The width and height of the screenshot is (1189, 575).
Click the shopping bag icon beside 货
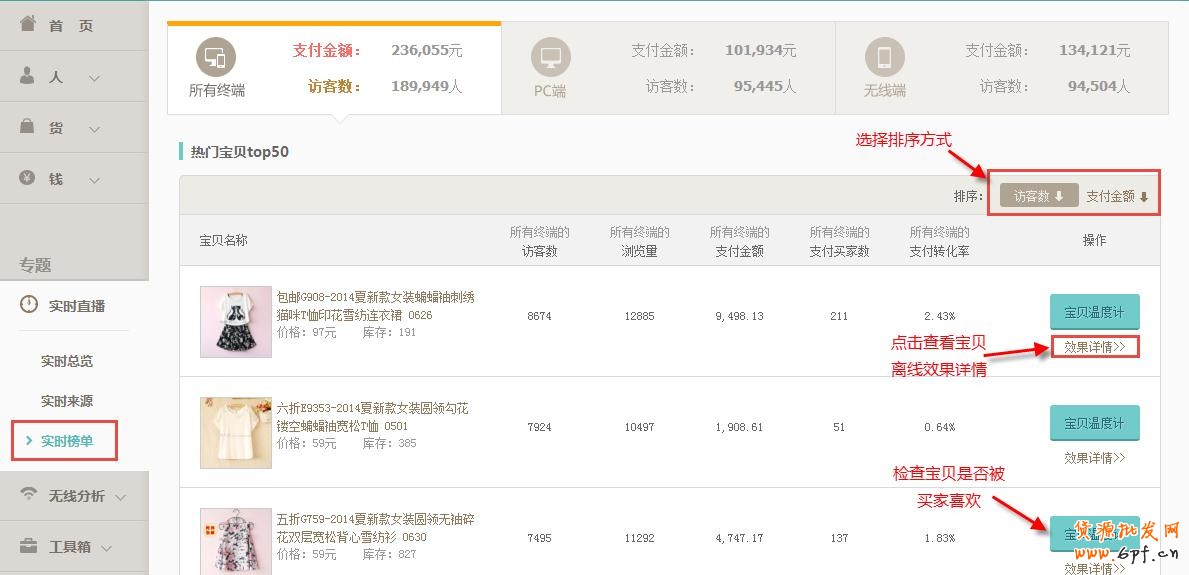point(27,127)
